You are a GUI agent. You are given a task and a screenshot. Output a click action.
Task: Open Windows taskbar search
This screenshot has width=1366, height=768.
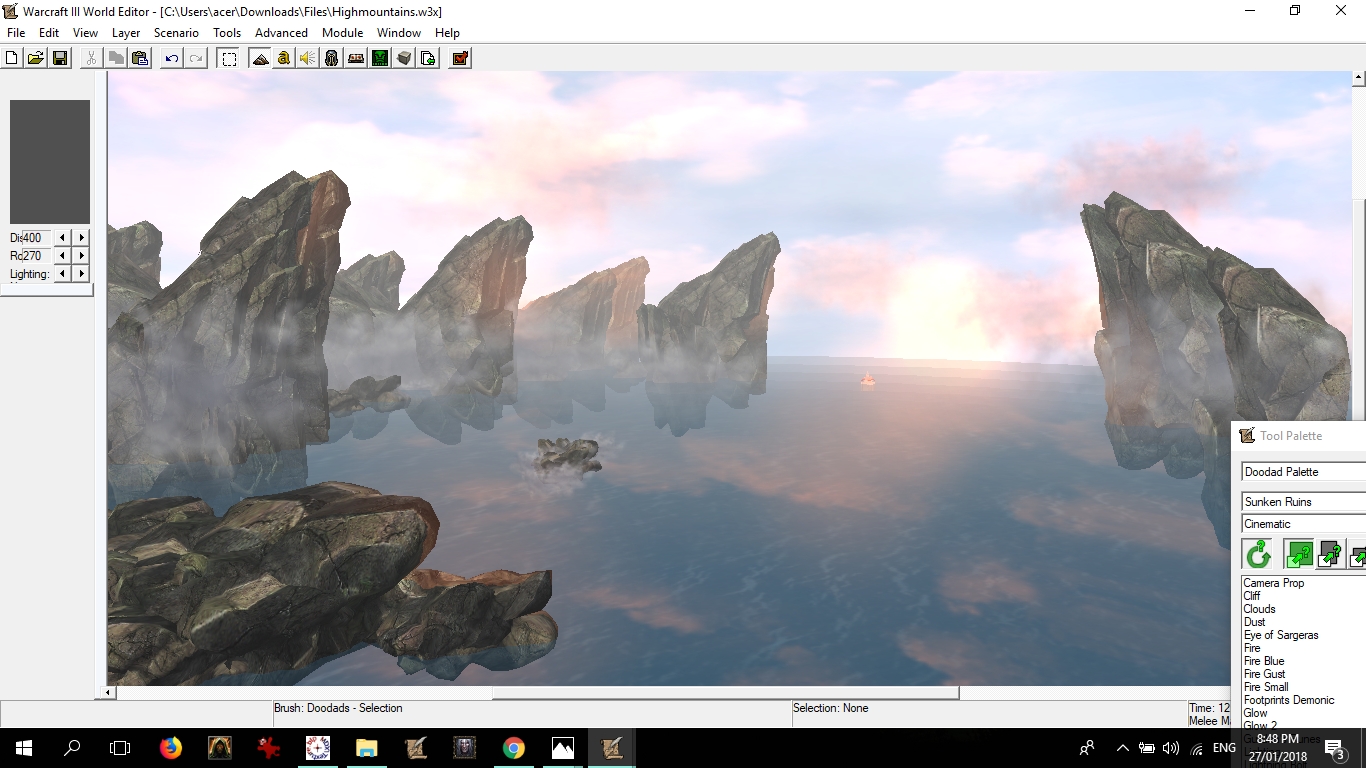tap(72, 748)
